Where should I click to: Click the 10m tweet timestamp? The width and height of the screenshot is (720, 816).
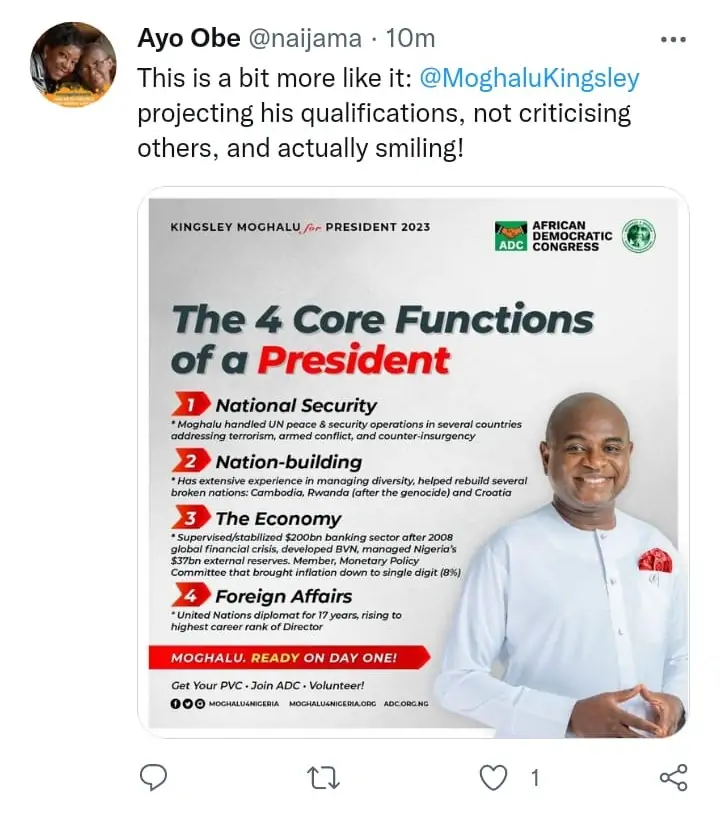tap(411, 40)
